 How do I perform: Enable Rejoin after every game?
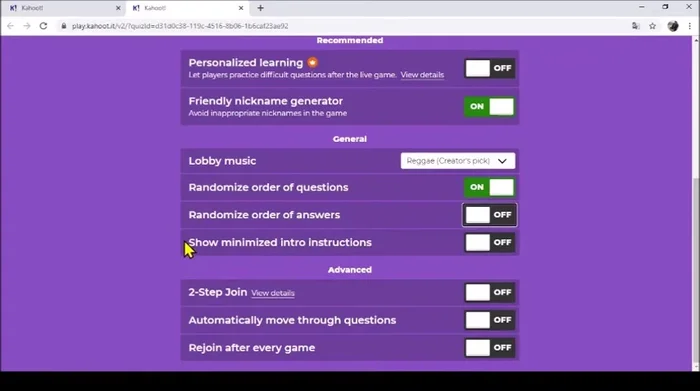[490, 348]
